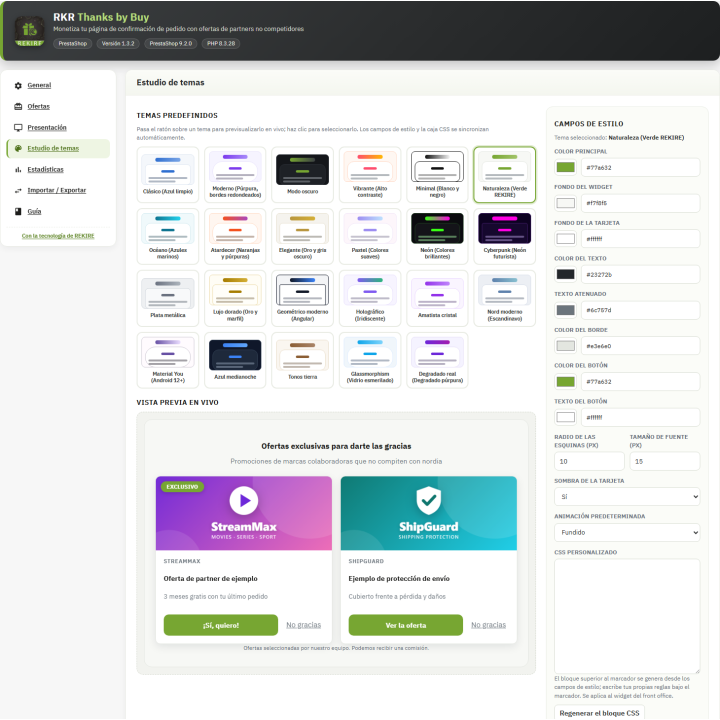
Task: Pick the Atardecer theme card
Action: (x=235, y=236)
